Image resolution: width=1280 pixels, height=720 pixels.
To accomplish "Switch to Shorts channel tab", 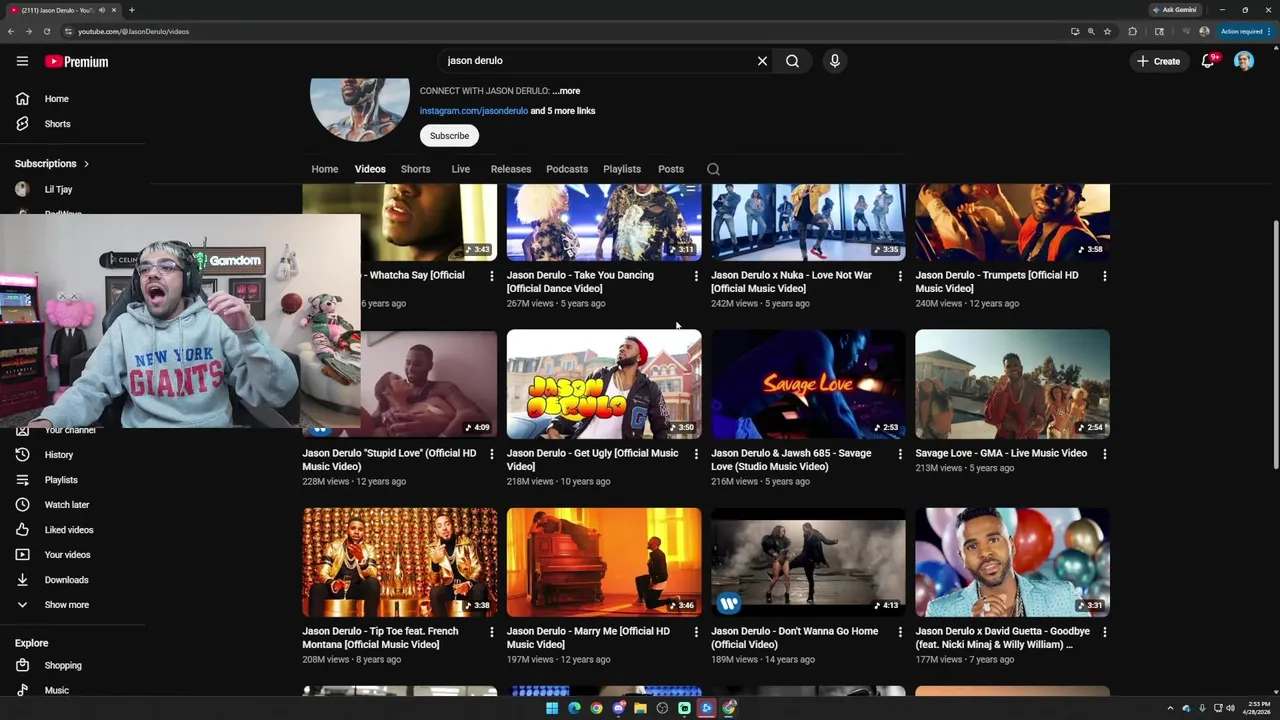I will point(416,169).
